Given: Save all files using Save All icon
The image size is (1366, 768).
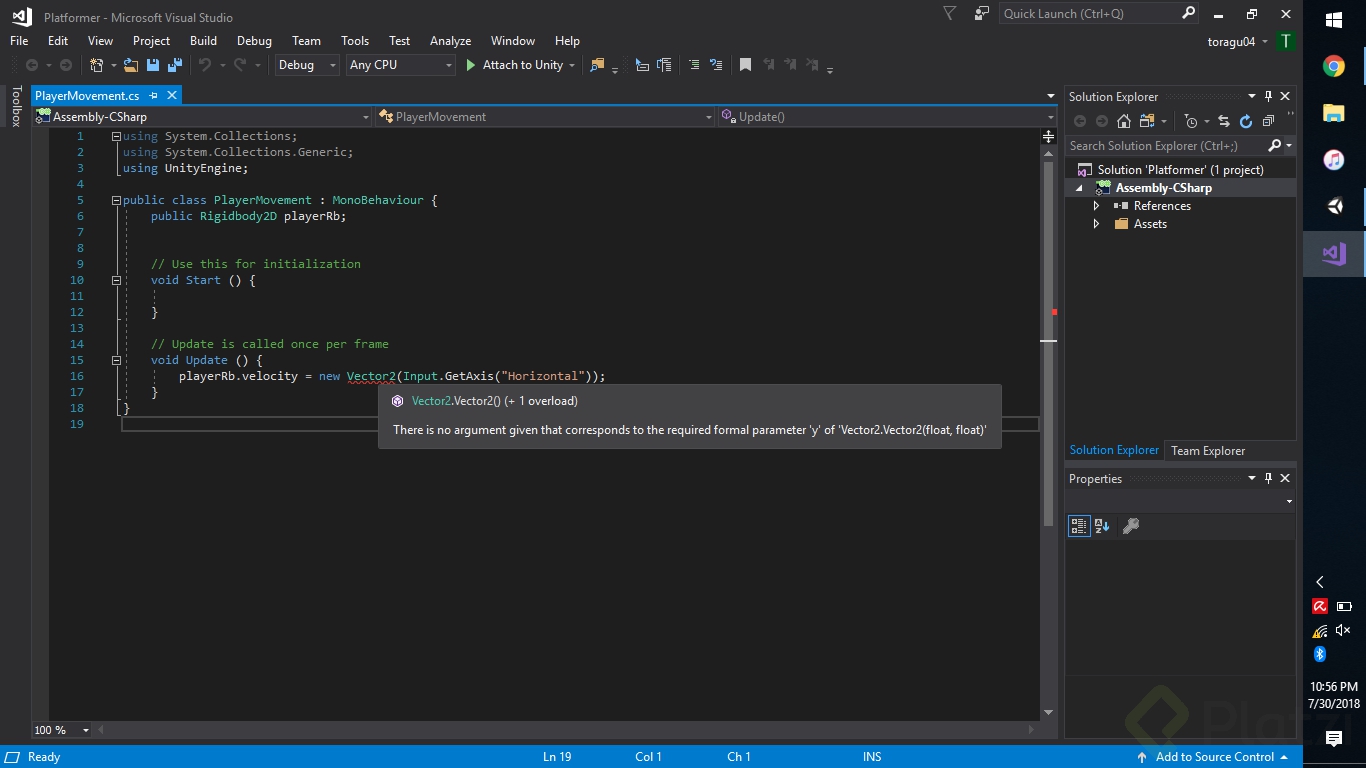Looking at the screenshot, I should 175,65.
